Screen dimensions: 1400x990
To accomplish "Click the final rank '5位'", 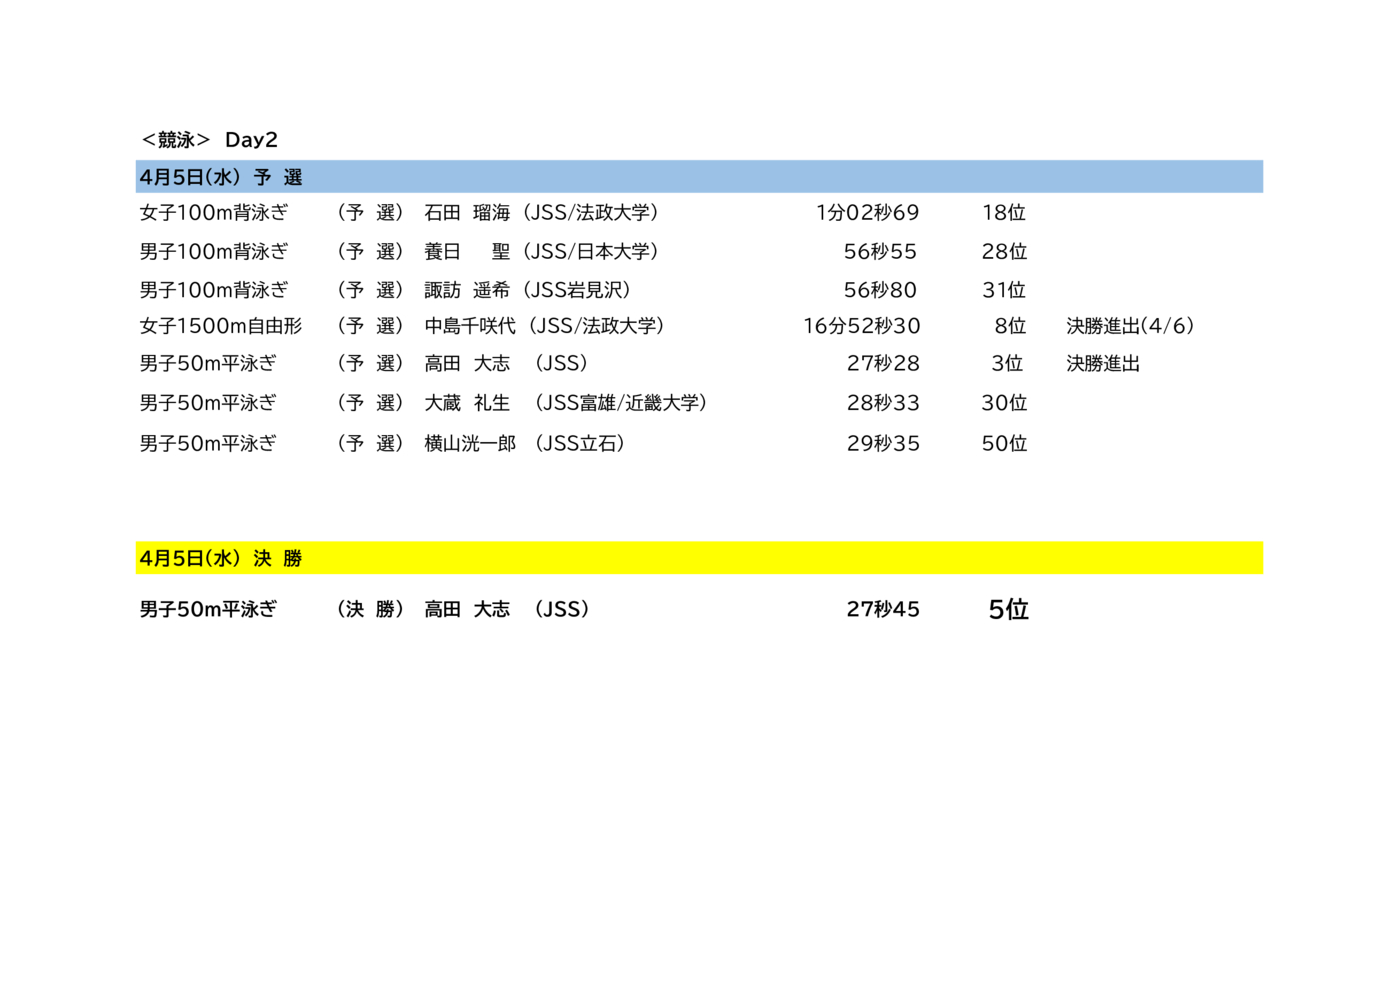I will [1008, 609].
